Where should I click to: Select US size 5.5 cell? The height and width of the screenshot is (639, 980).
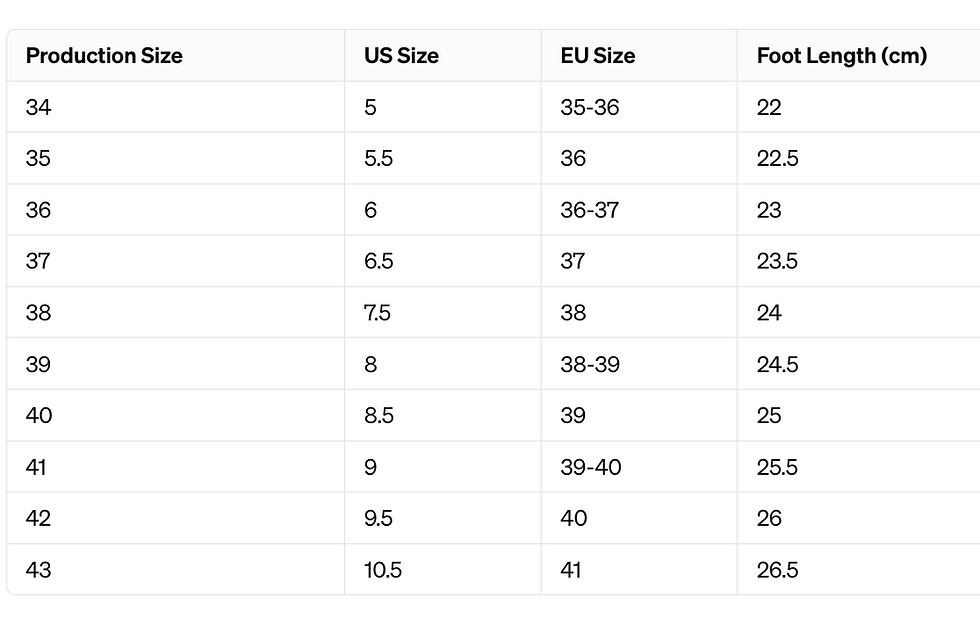coord(442,158)
